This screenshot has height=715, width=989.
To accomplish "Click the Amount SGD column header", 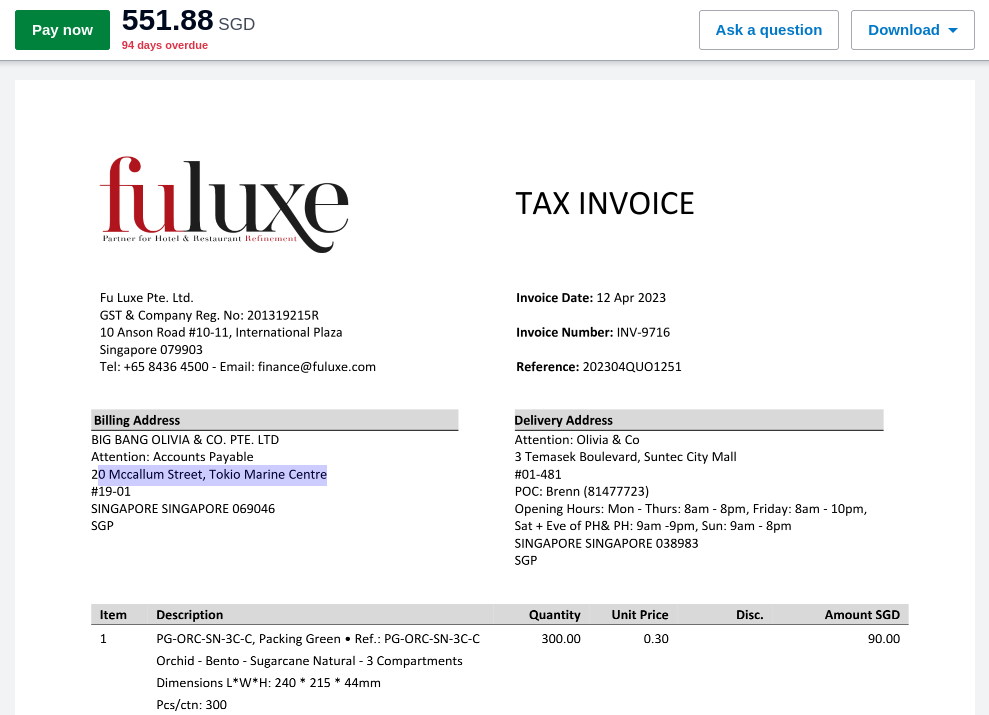I will [861, 615].
